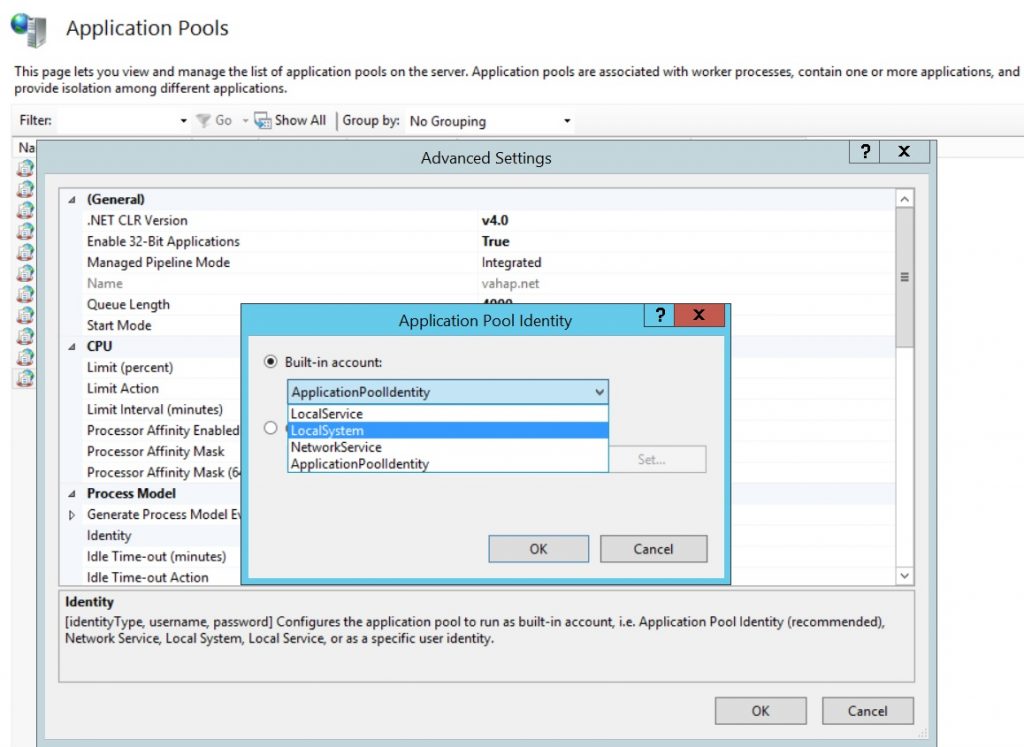Collapse the built-in account combo box arrow
The image size is (1024, 747).
click(599, 392)
